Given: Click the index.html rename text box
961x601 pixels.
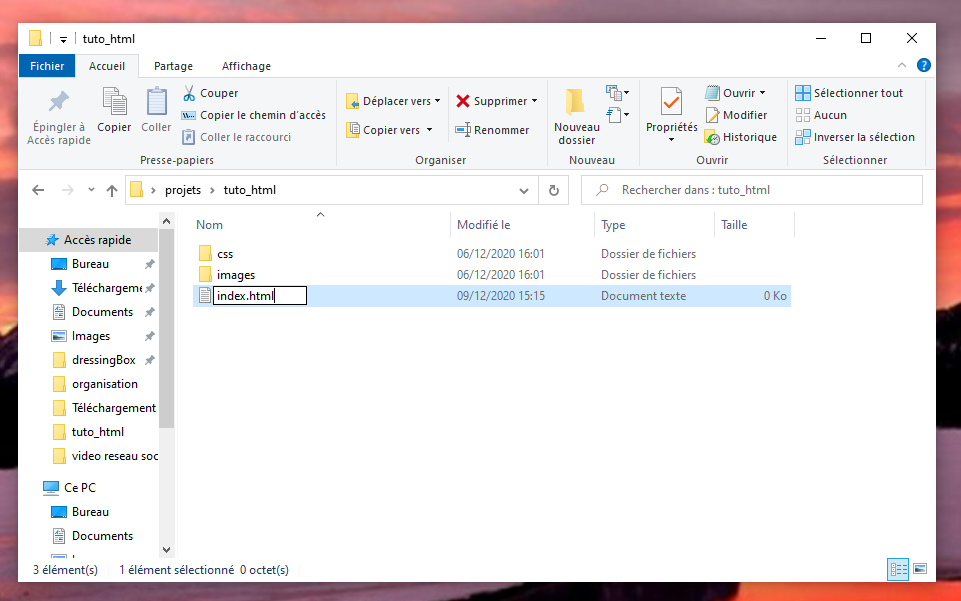Looking at the screenshot, I should click(260, 296).
